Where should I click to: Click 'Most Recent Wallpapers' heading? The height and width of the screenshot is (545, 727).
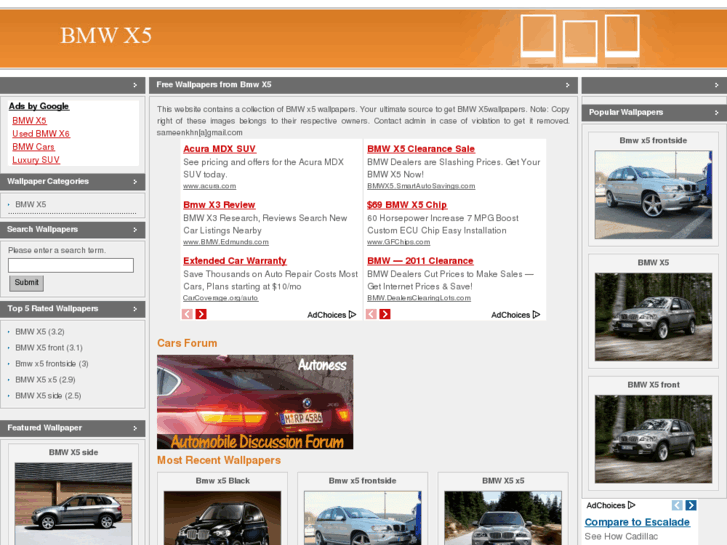pyautogui.click(x=219, y=460)
